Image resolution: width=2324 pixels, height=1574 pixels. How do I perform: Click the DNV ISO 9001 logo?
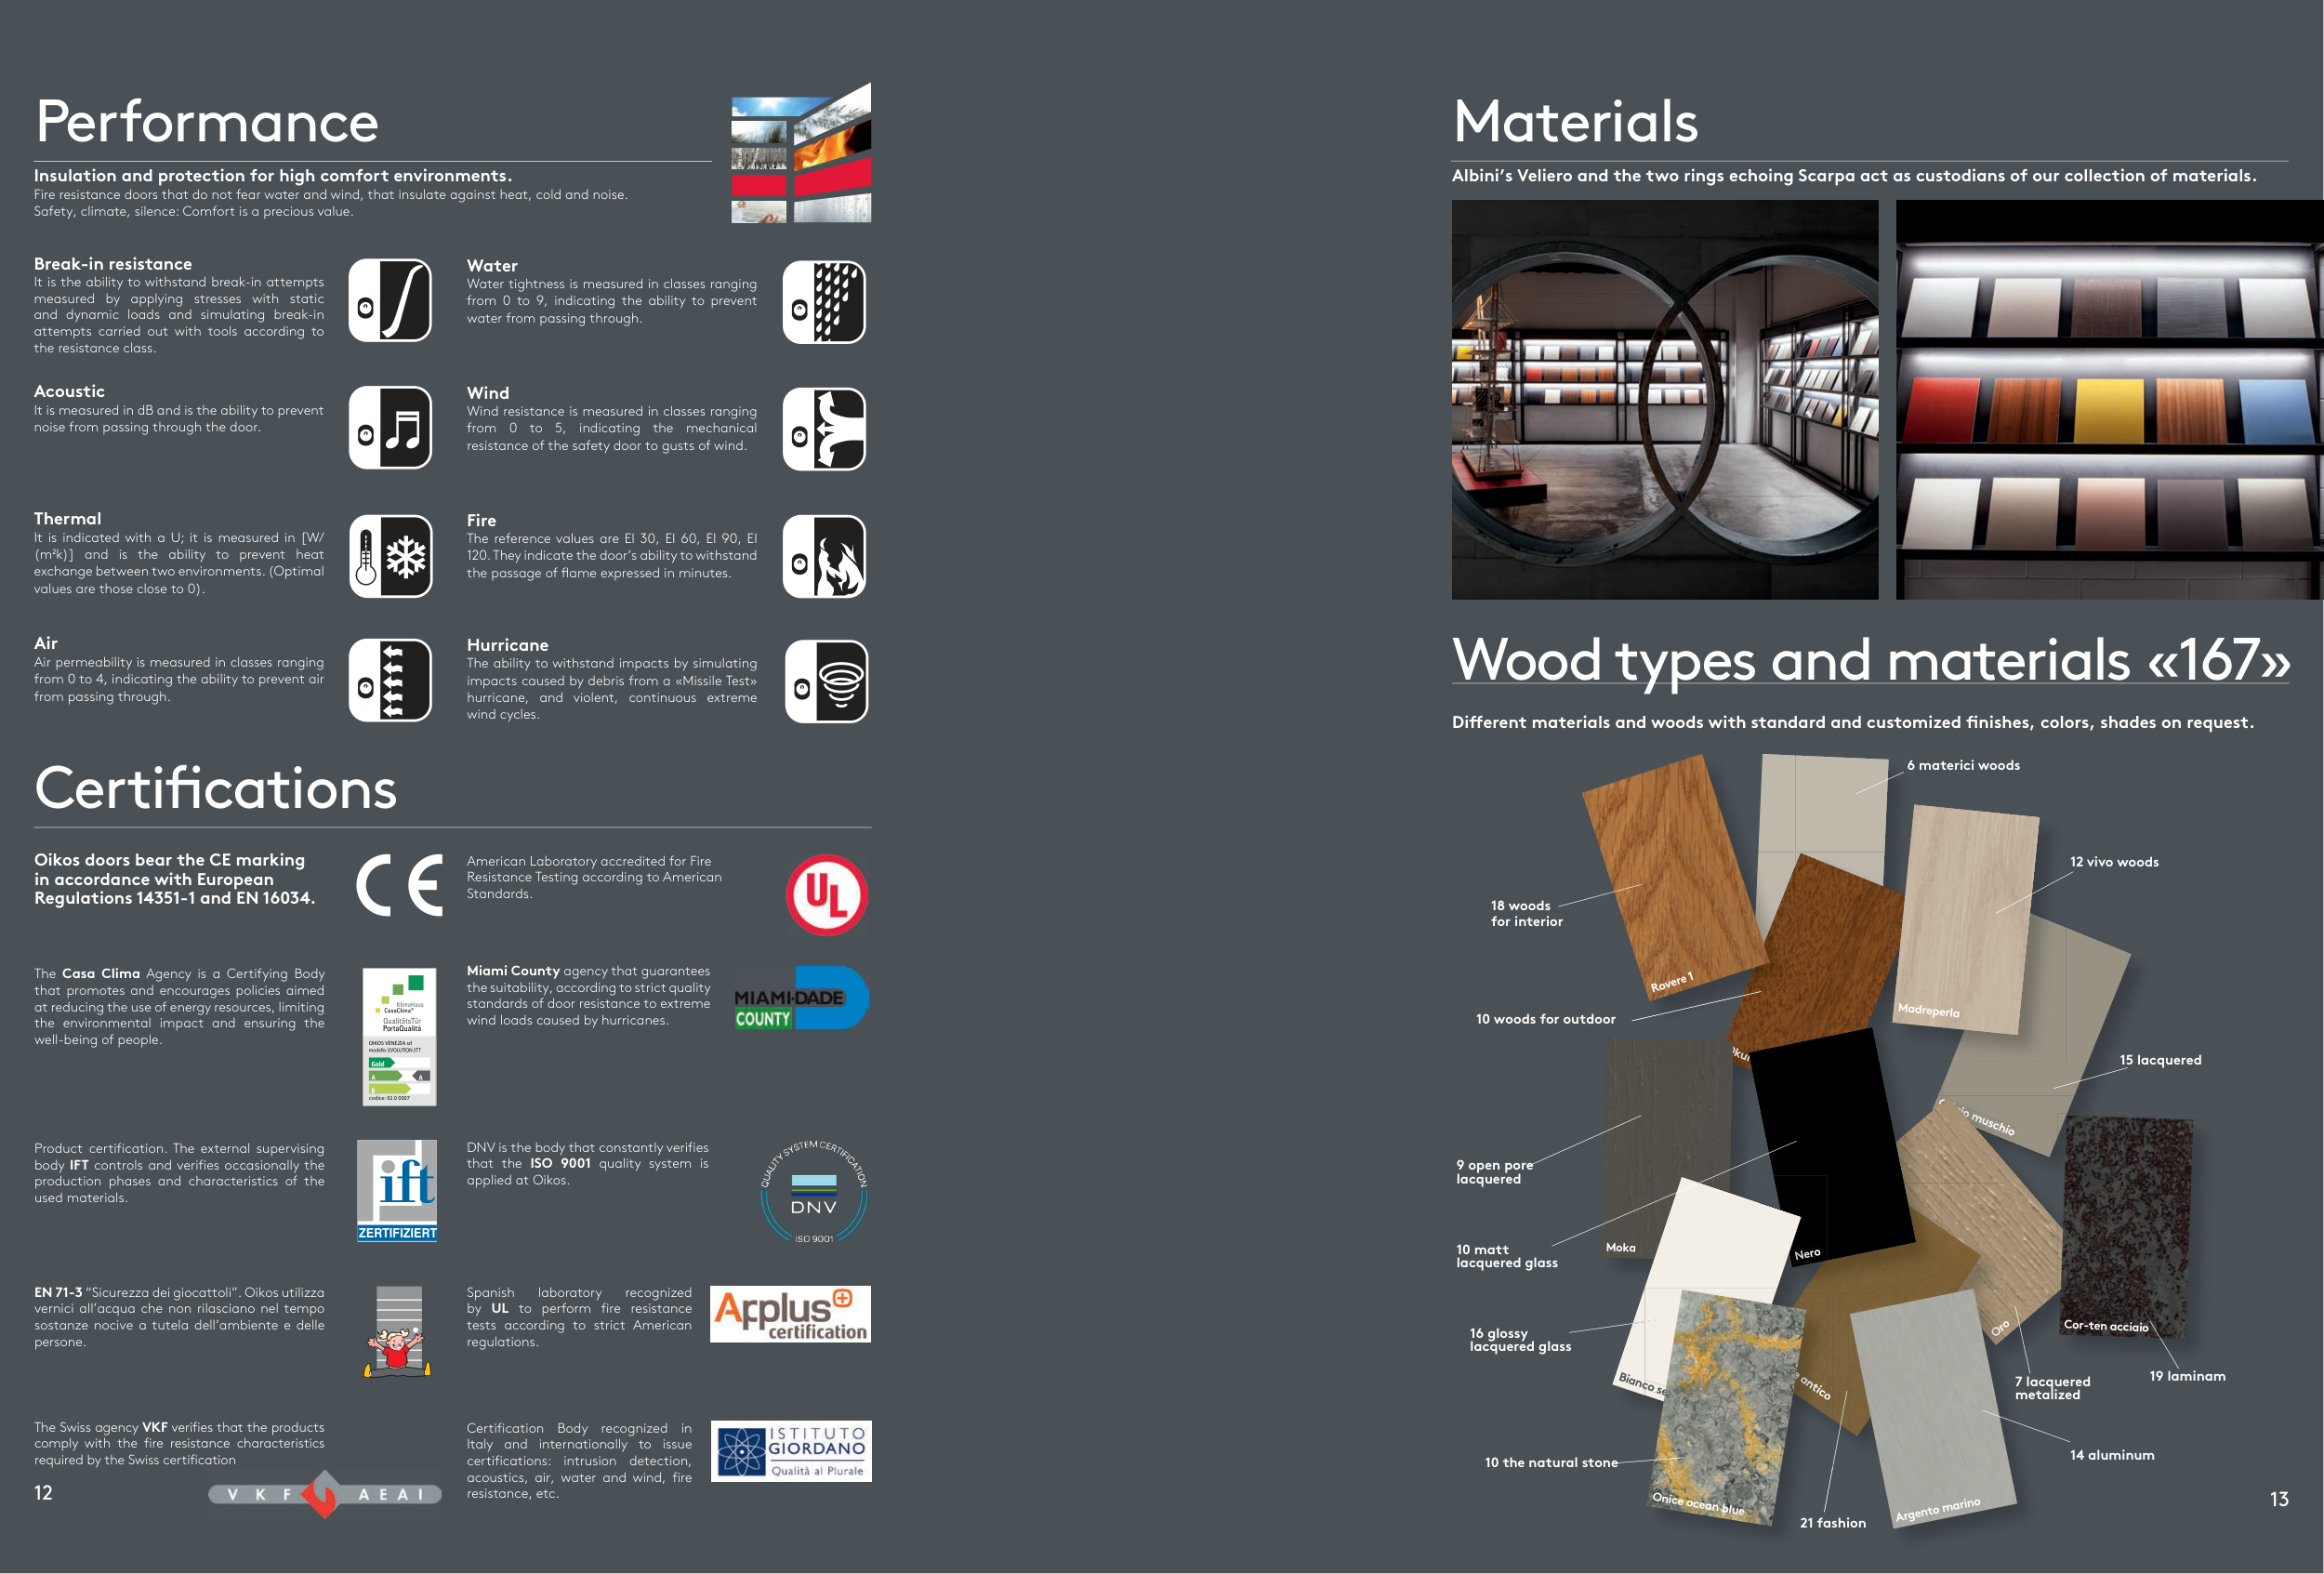pyautogui.click(x=814, y=1192)
